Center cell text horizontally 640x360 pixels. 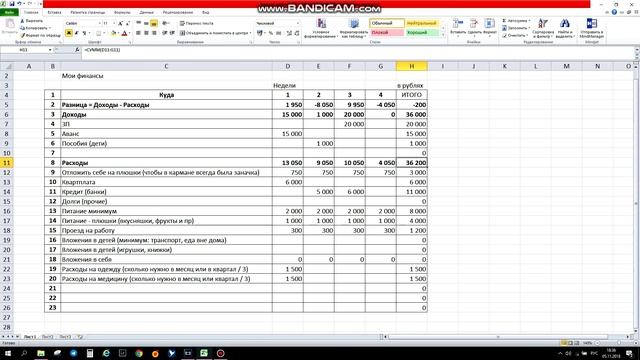[x=146, y=33]
